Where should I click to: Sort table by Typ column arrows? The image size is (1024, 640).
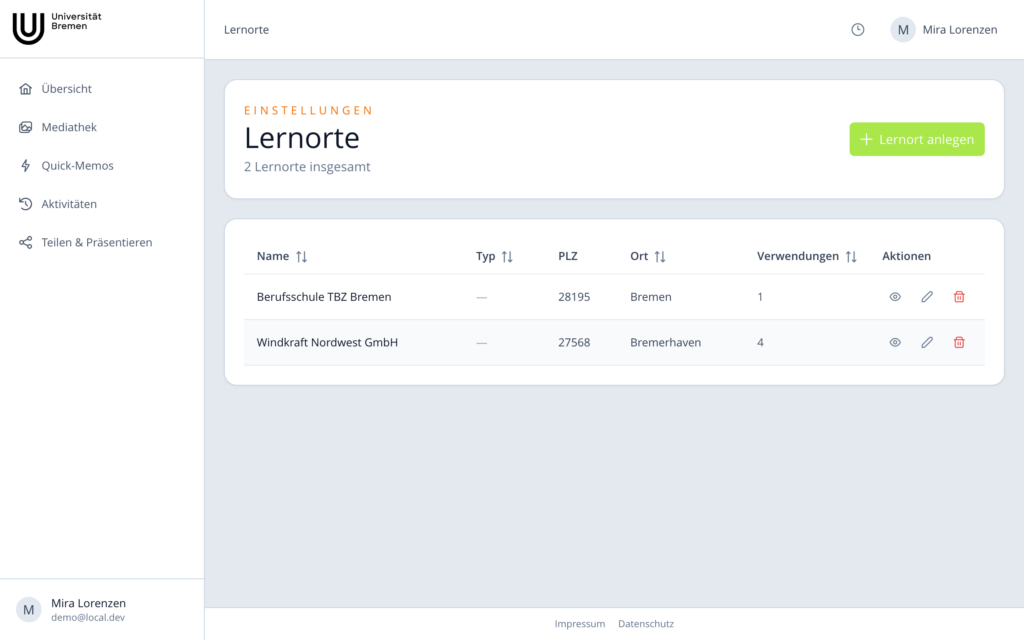click(x=507, y=257)
